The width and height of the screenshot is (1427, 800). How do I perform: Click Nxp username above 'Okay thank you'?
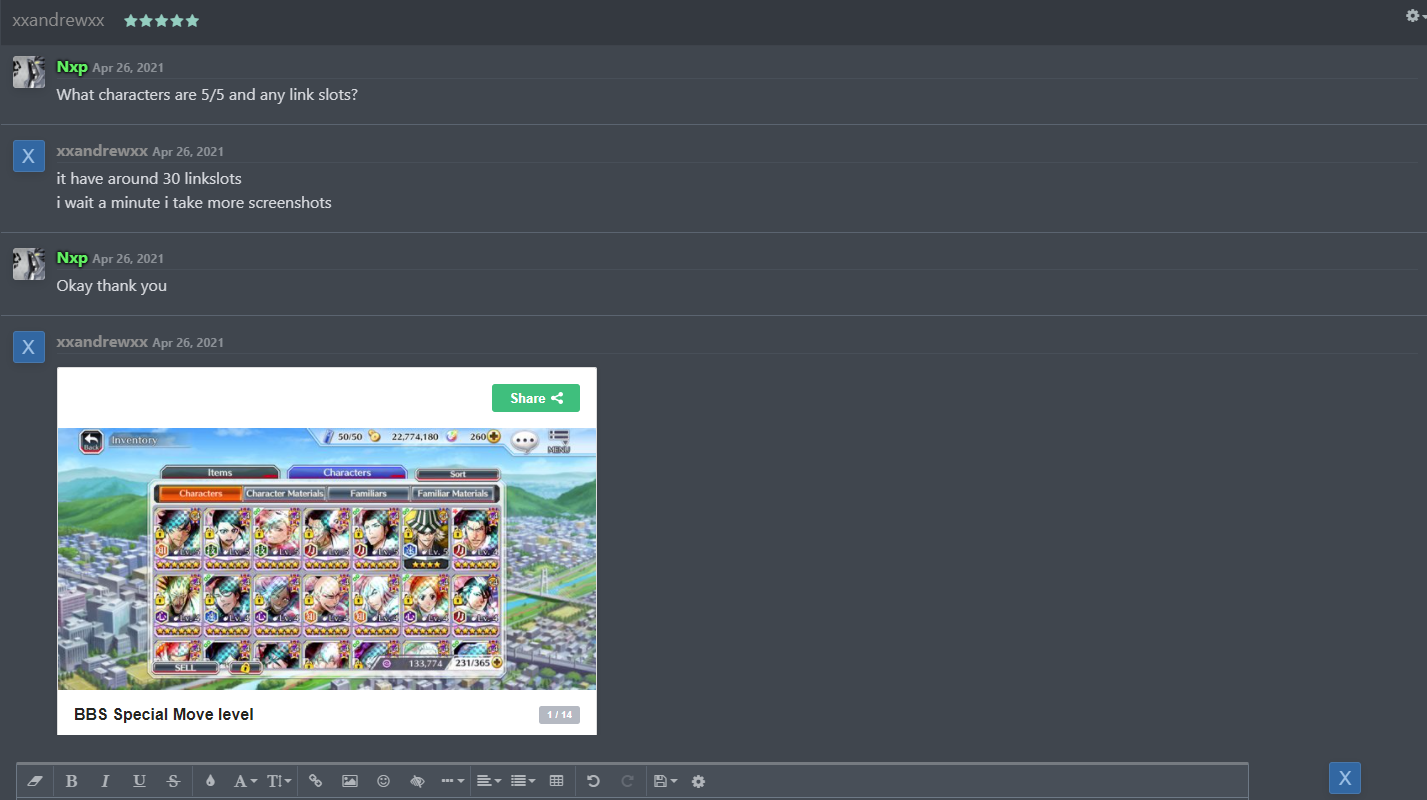pos(72,258)
